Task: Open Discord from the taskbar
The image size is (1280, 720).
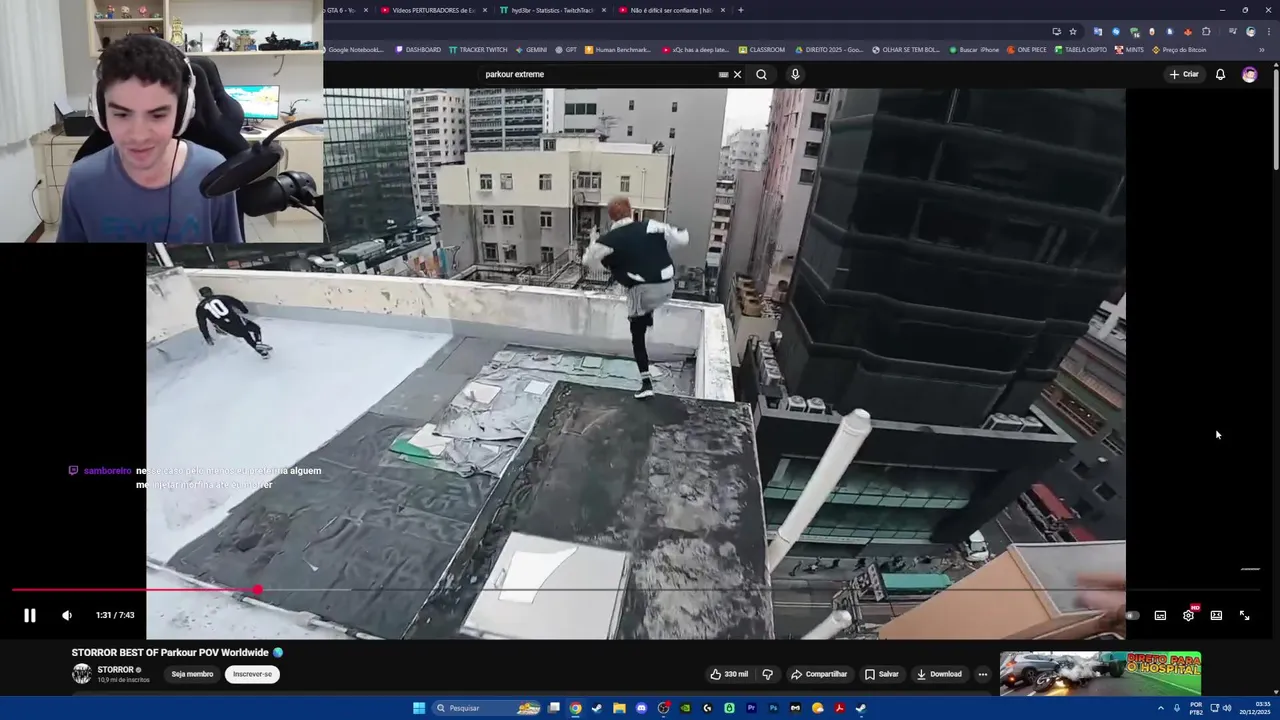Action: (x=641, y=708)
